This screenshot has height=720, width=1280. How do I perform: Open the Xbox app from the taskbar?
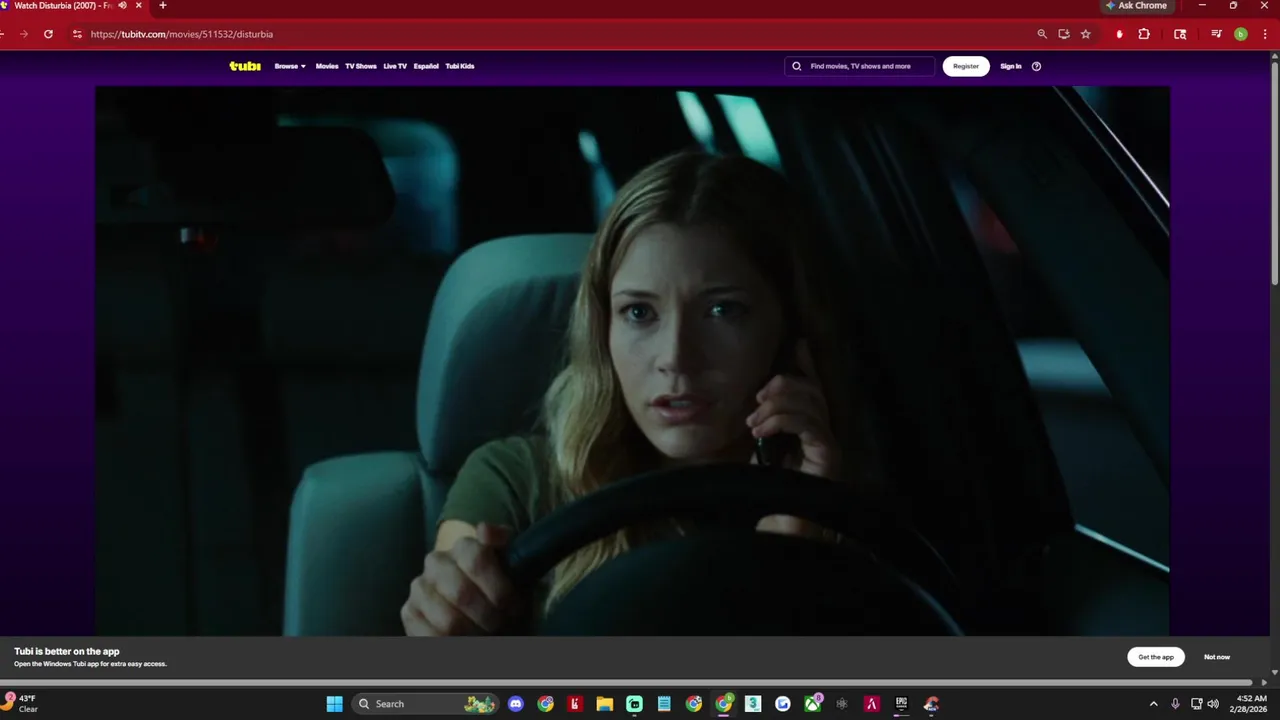click(813, 704)
